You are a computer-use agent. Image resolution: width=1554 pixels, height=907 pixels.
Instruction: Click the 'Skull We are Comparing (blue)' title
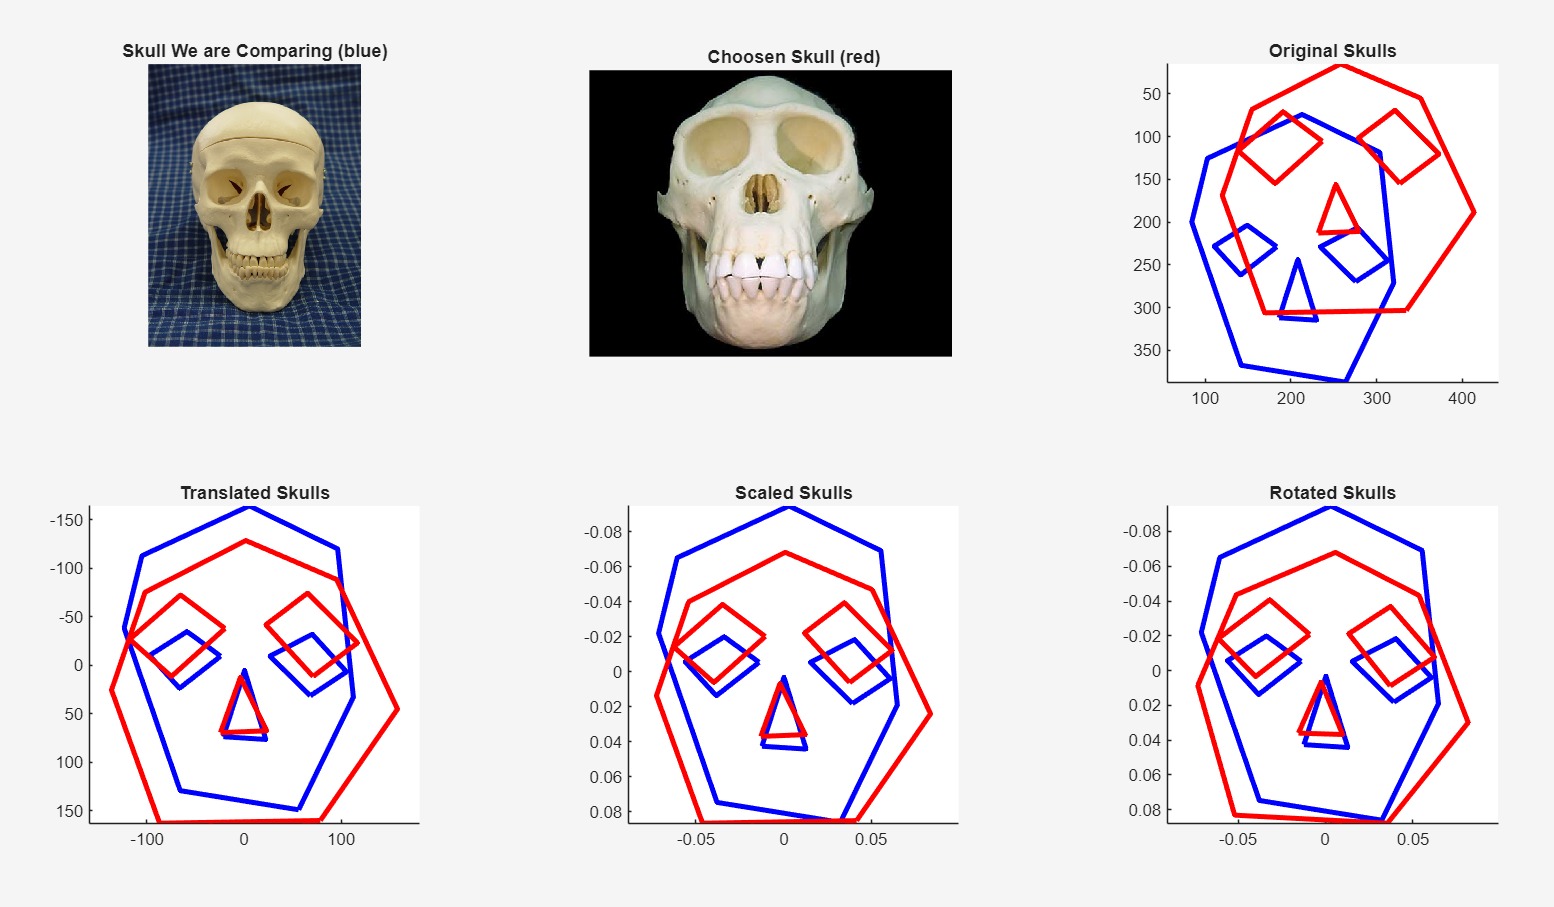pos(255,51)
